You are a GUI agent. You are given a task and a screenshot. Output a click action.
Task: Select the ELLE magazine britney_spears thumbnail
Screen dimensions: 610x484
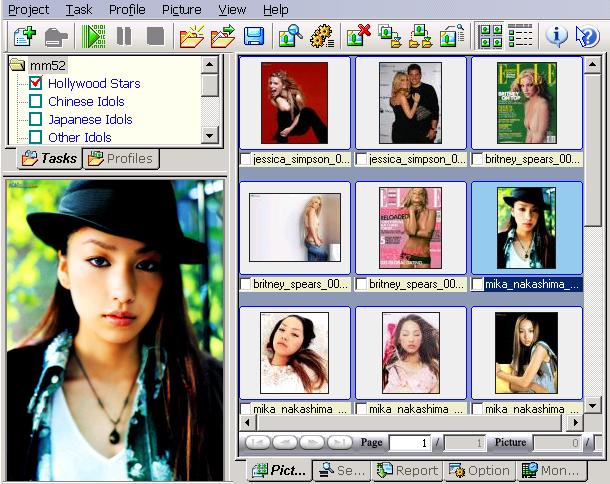click(x=527, y=103)
